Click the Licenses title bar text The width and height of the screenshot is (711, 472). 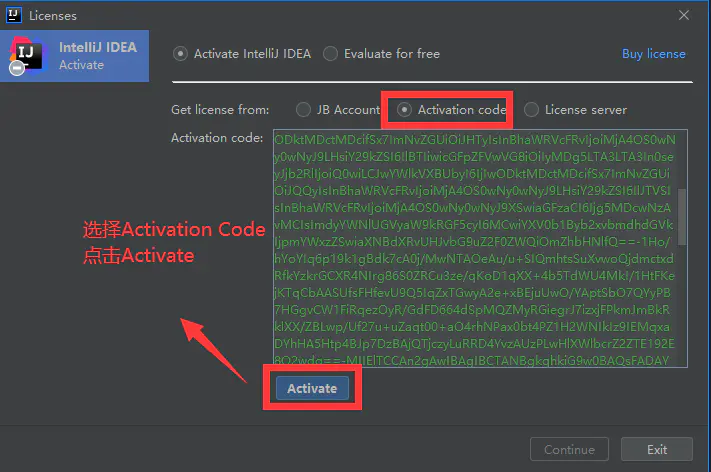pos(53,16)
